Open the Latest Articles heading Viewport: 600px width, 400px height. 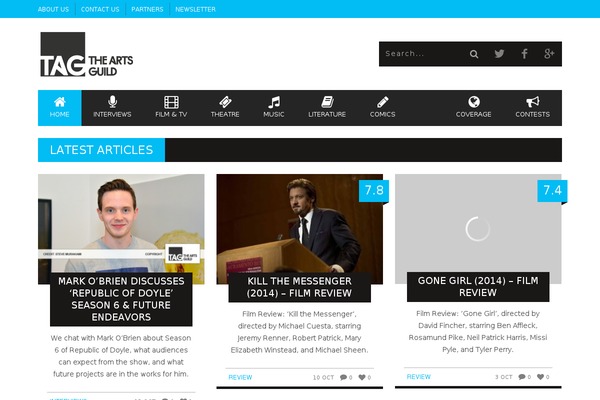tap(101, 150)
